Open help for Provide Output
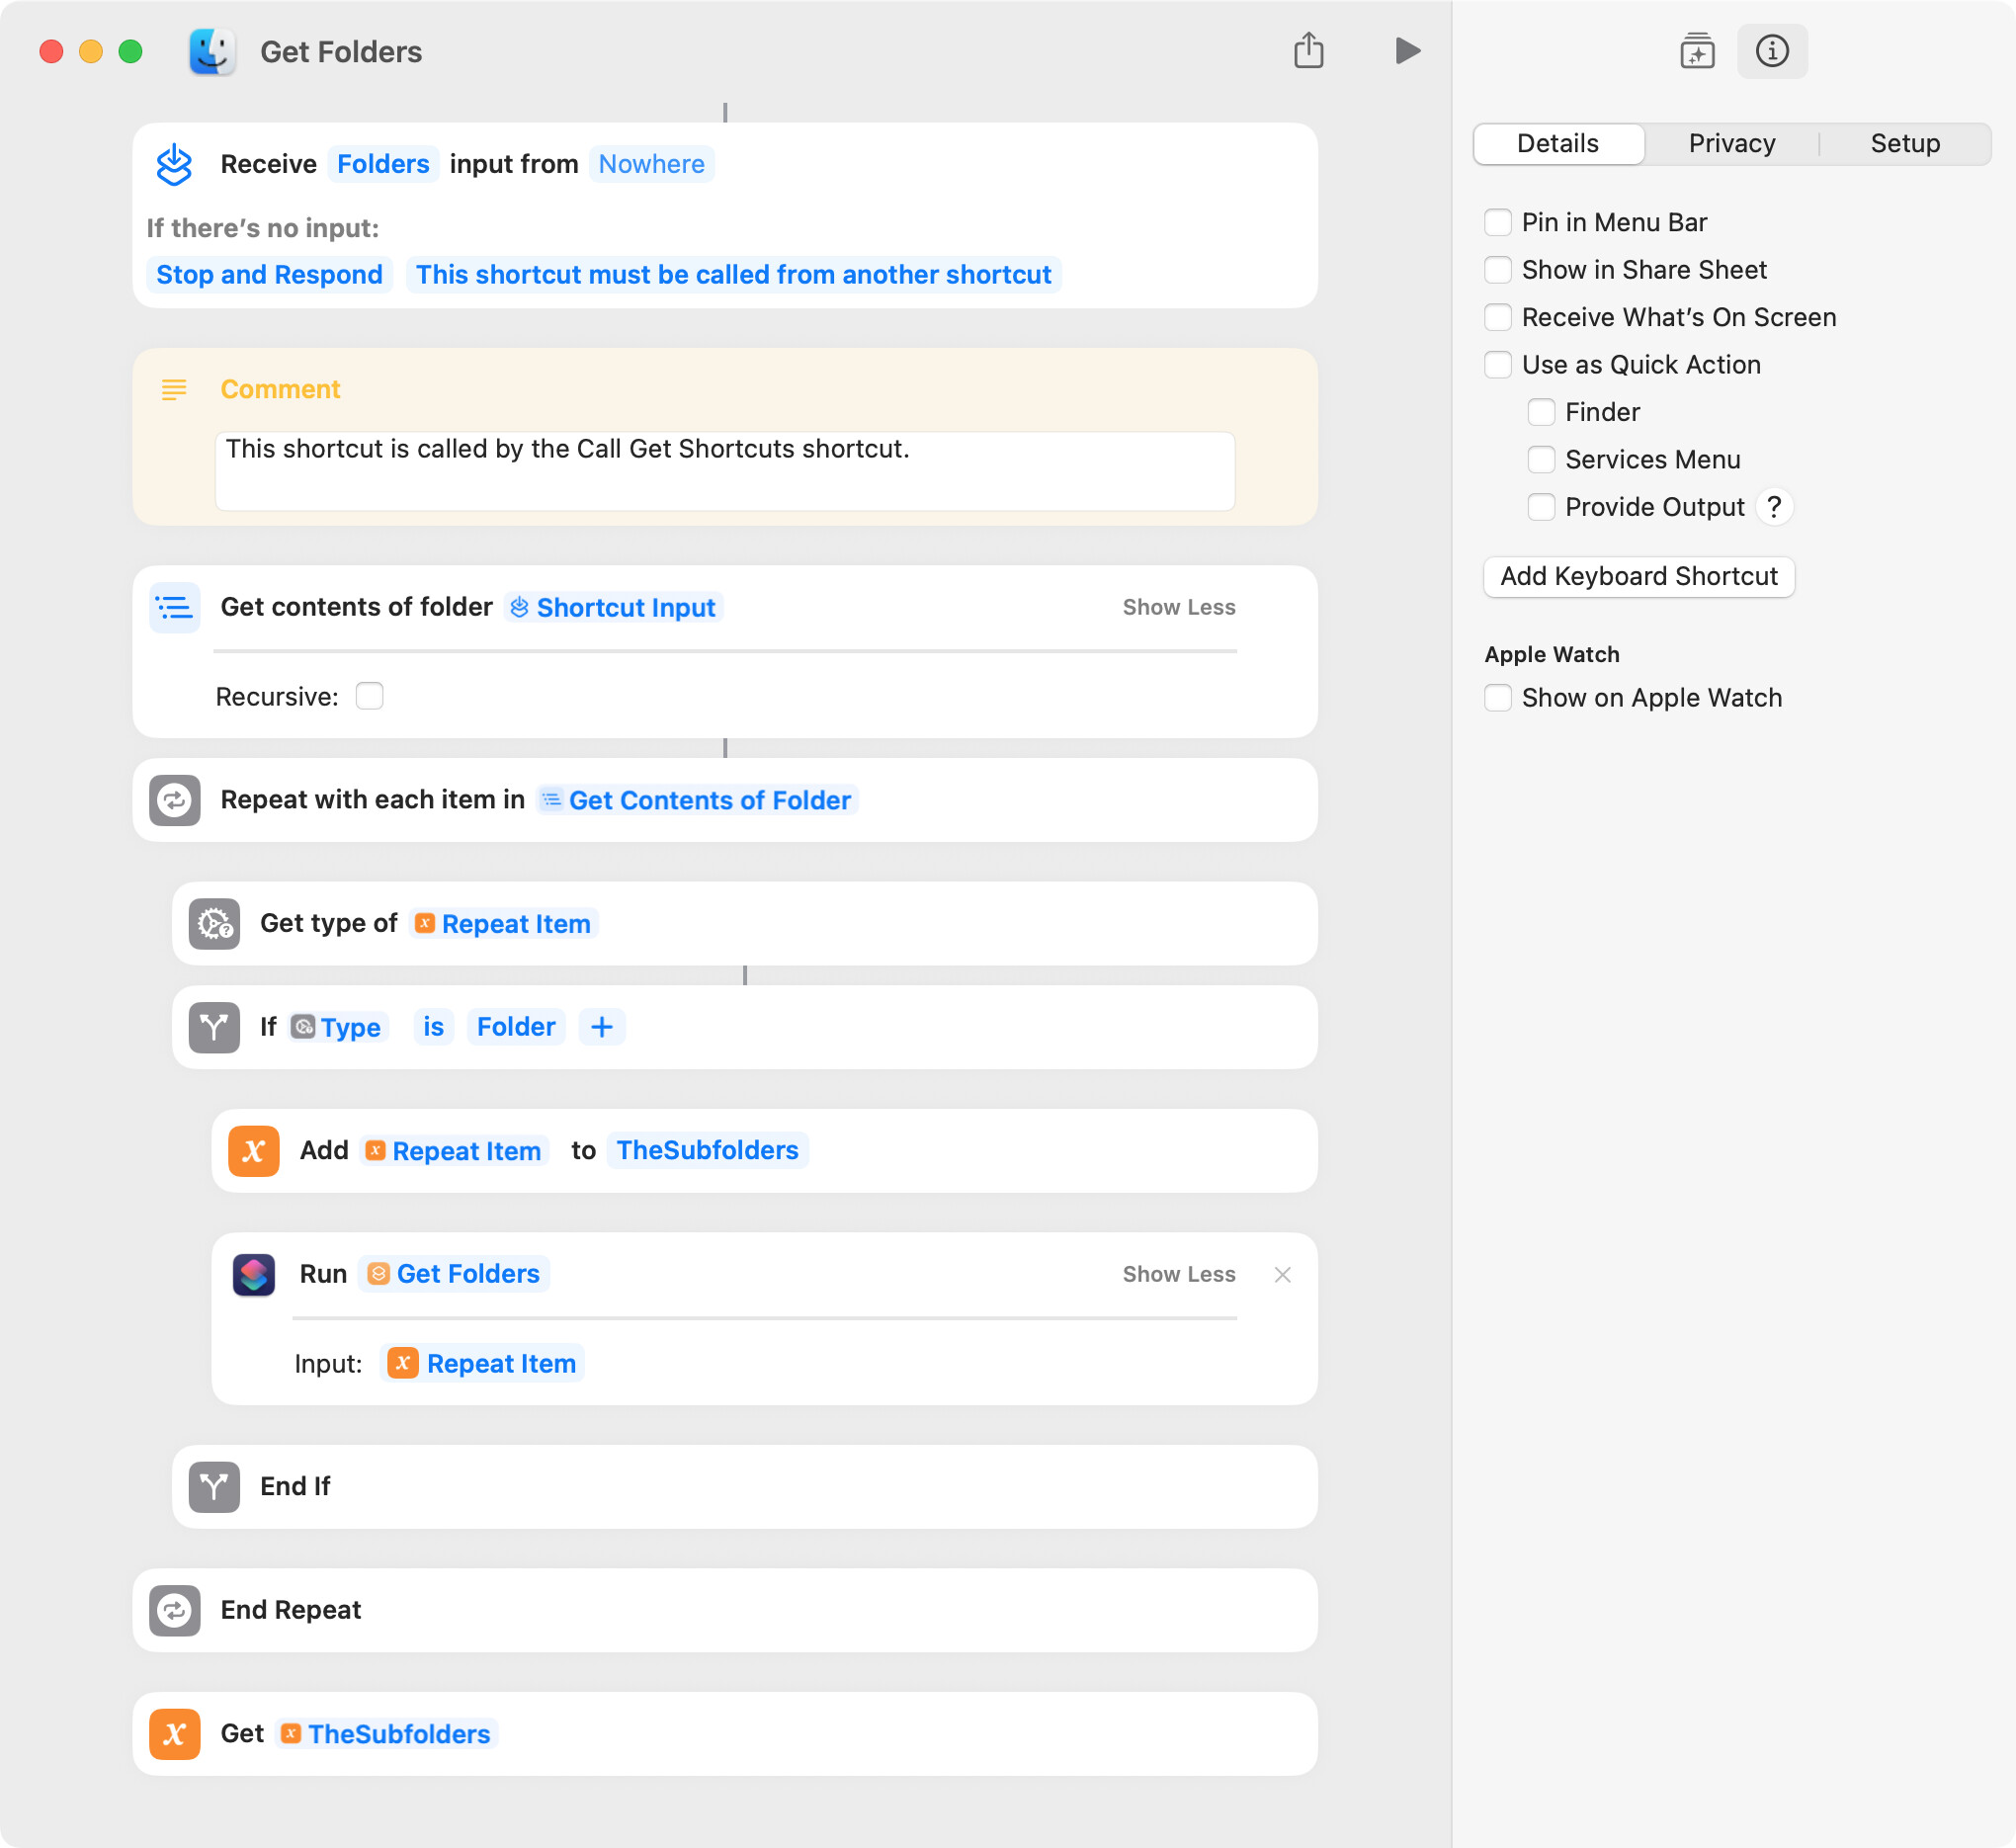Screen dimensions: 2016x1848 1774,507
